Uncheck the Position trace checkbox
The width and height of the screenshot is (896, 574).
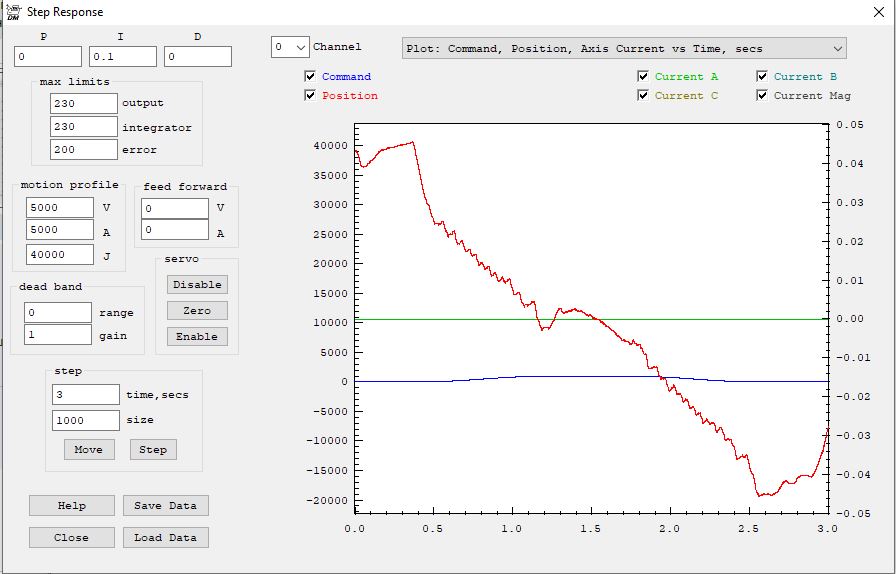(311, 96)
